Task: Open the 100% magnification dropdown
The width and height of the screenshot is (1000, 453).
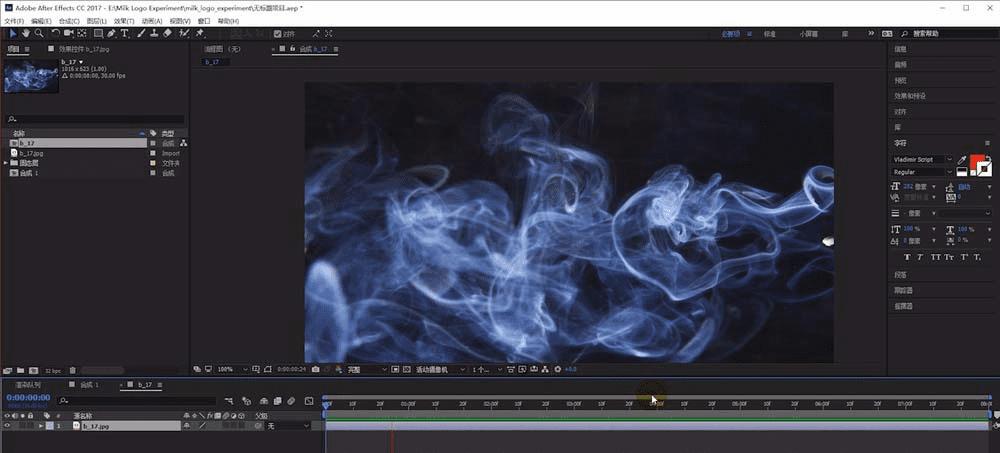Action: coord(230,369)
